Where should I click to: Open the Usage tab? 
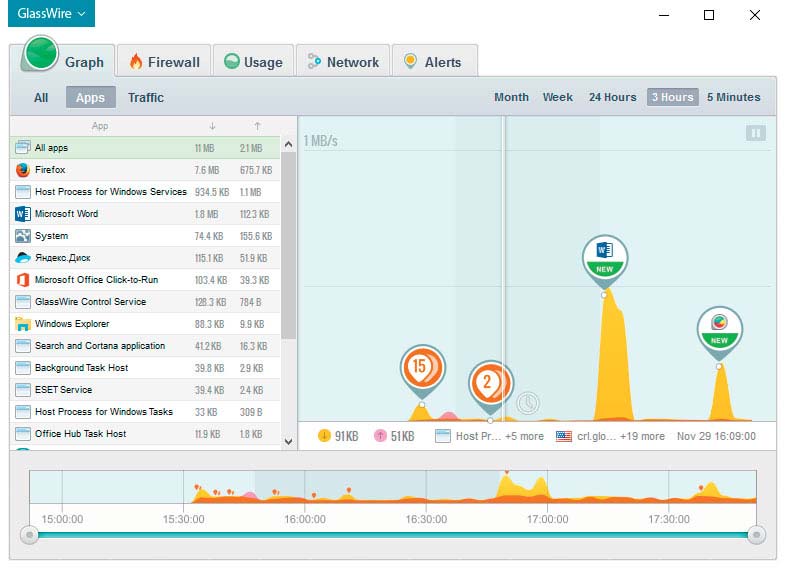point(253,62)
